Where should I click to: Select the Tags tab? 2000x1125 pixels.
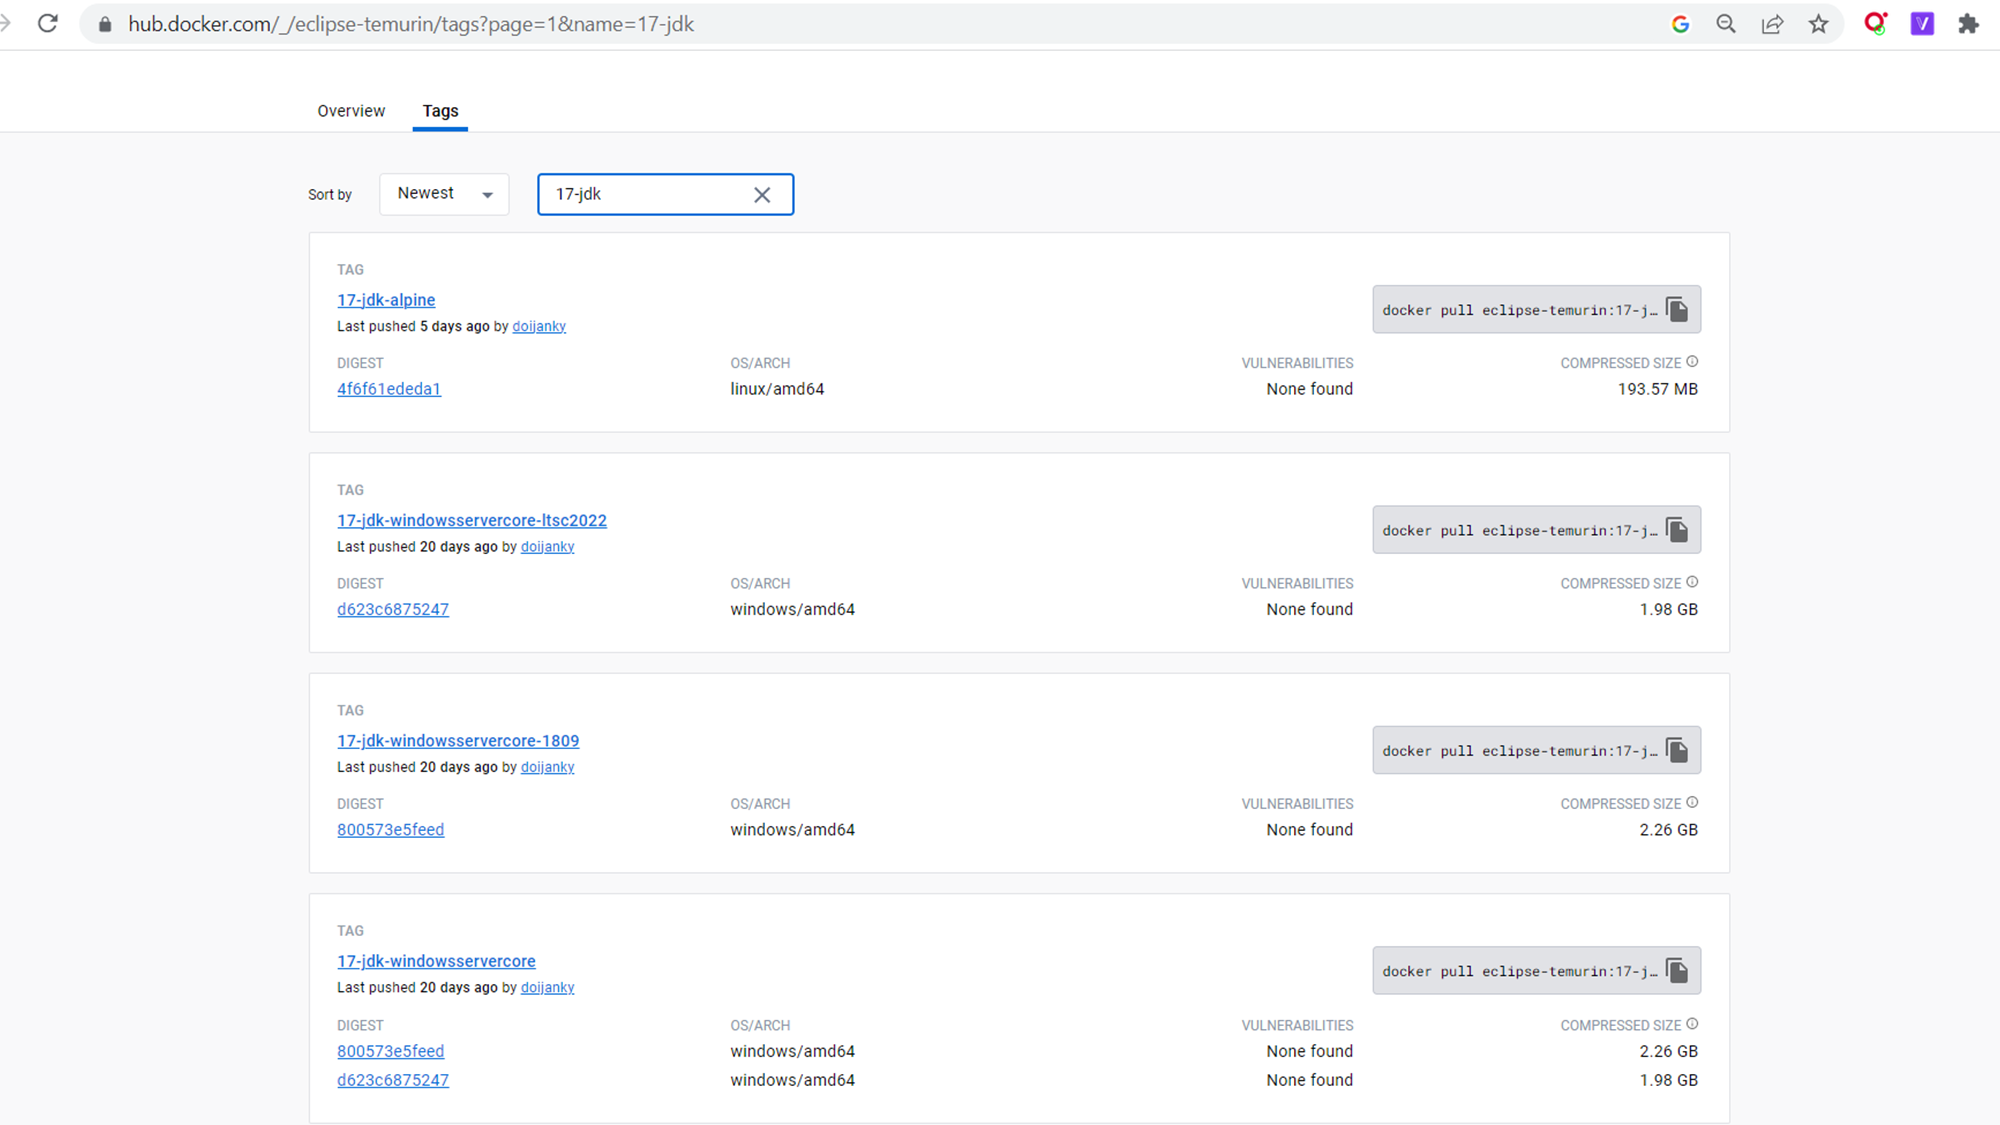(440, 111)
